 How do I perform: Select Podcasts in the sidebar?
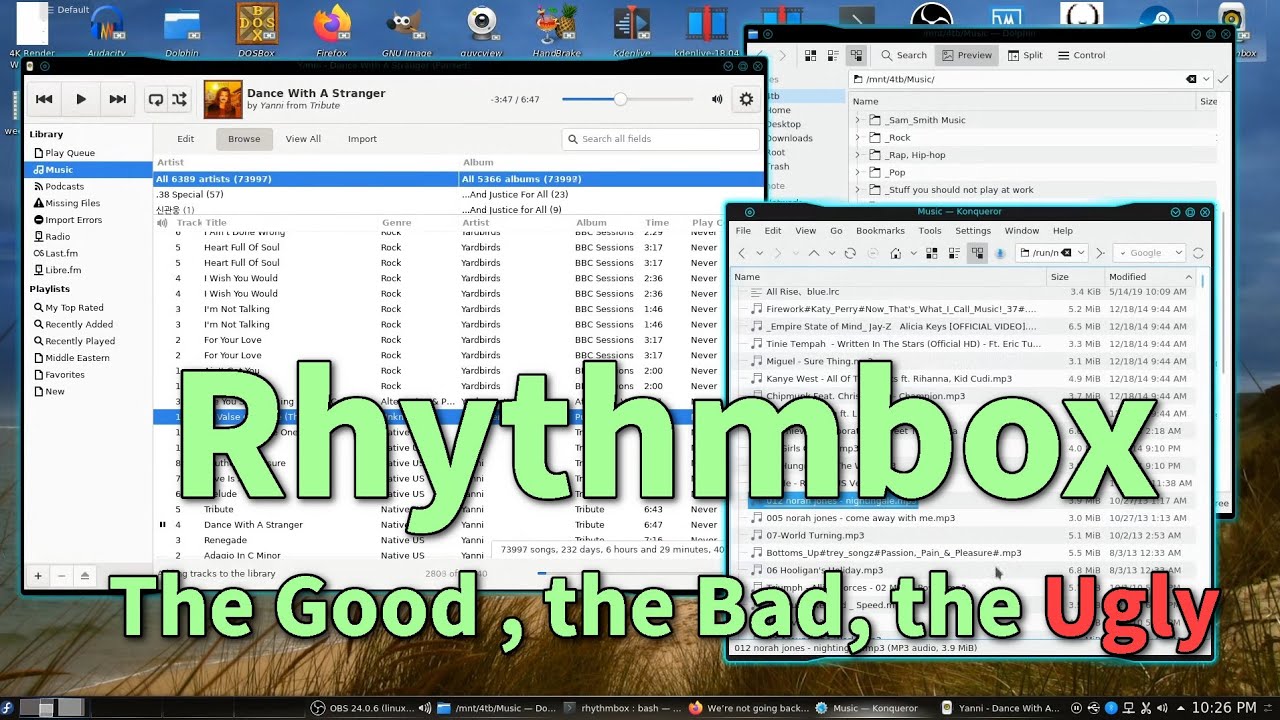[88, 186]
